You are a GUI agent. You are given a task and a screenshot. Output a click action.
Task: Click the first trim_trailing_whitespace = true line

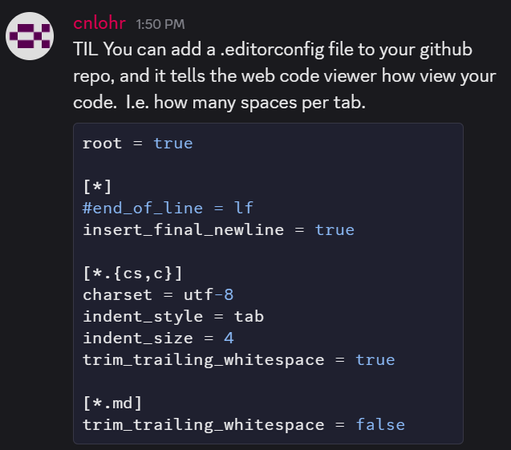(239, 360)
